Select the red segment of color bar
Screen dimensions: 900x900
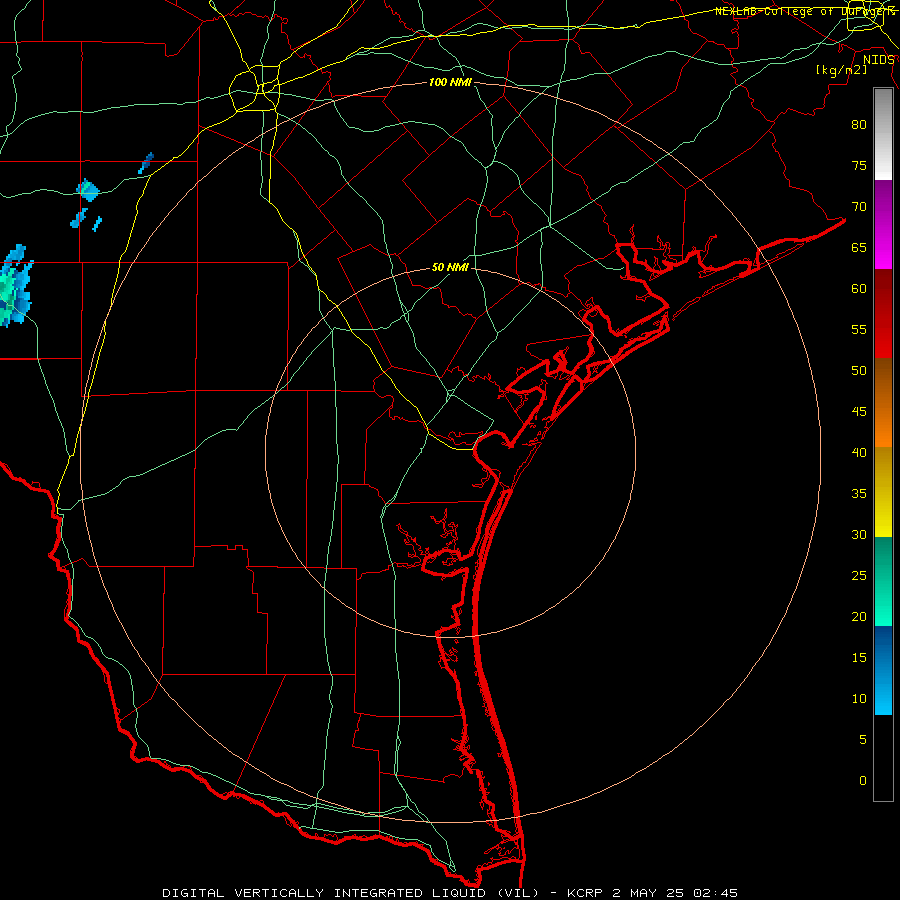click(883, 314)
